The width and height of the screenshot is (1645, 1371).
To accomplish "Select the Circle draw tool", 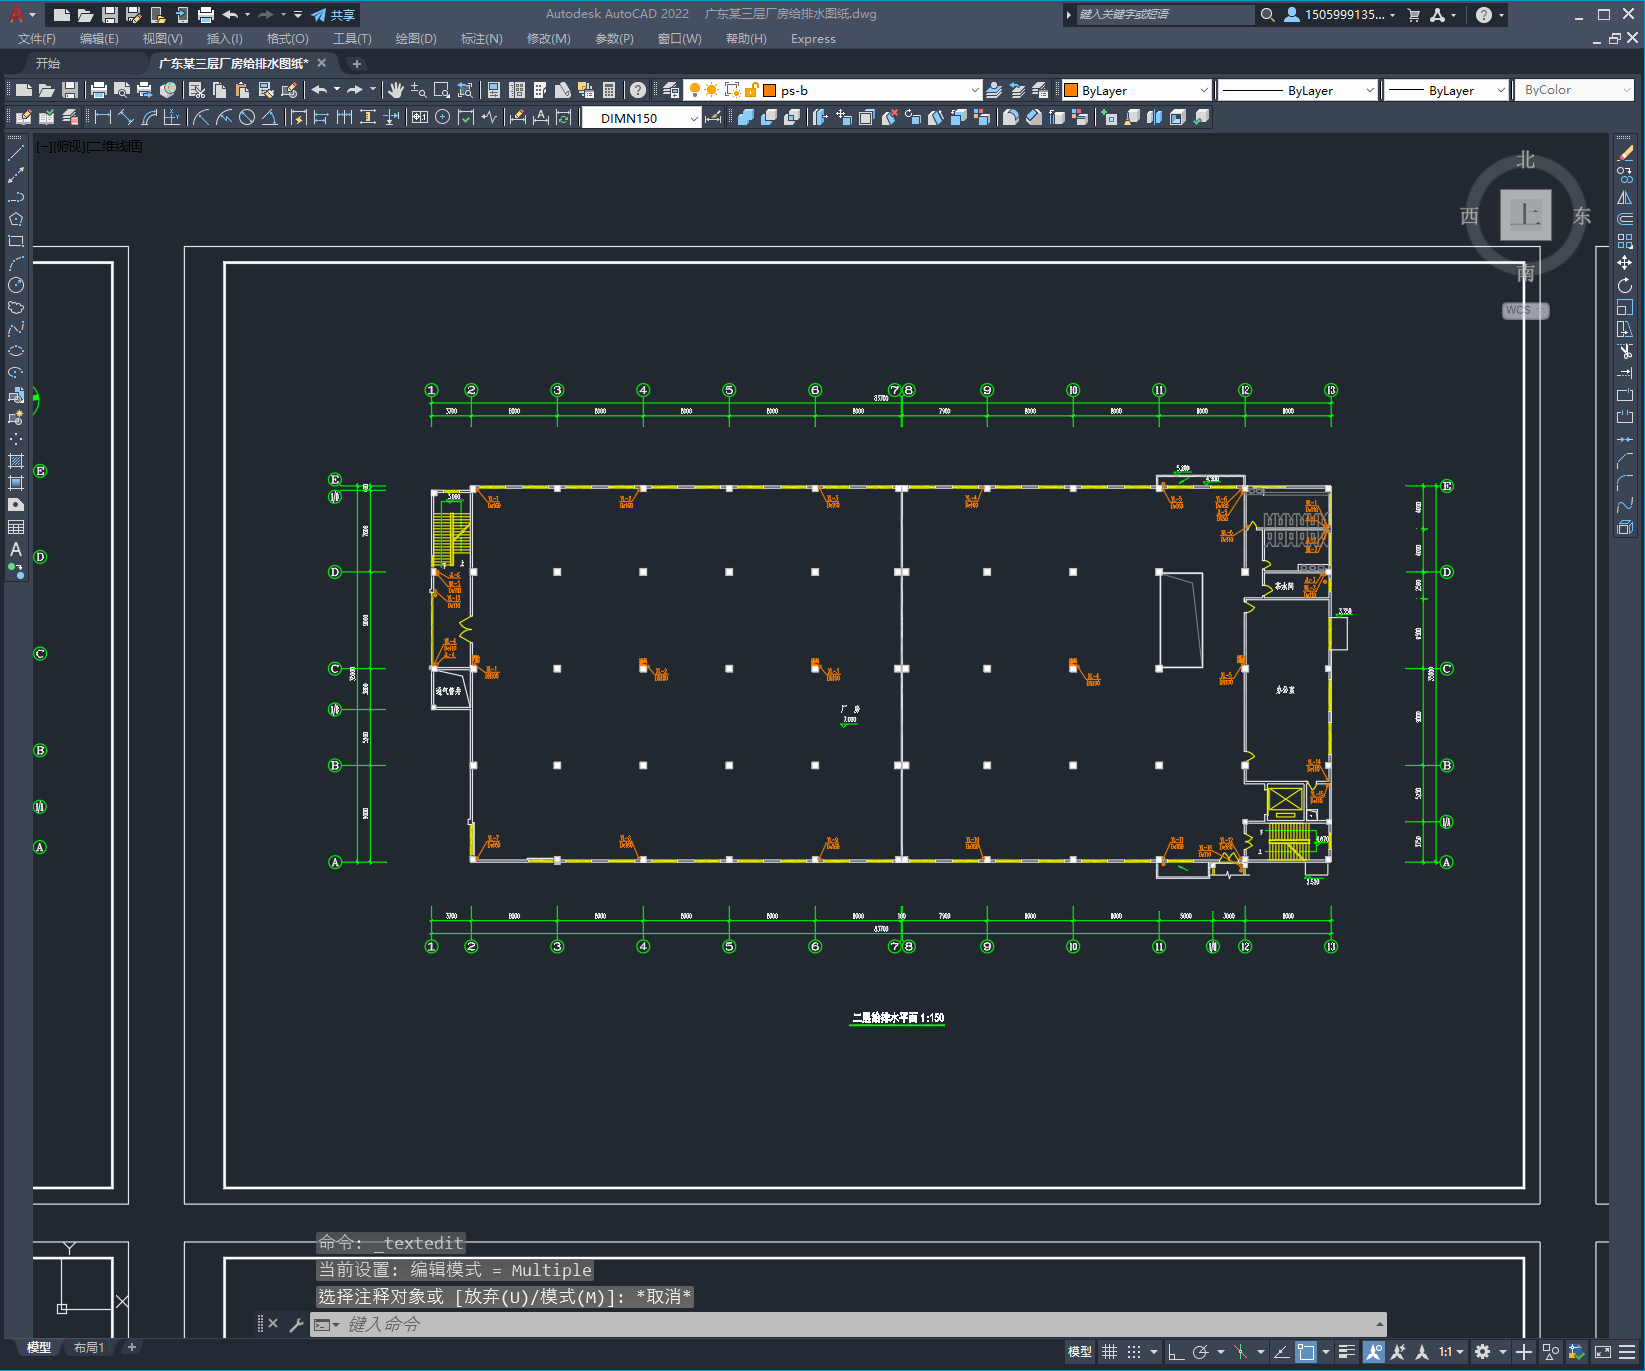I will [x=16, y=285].
